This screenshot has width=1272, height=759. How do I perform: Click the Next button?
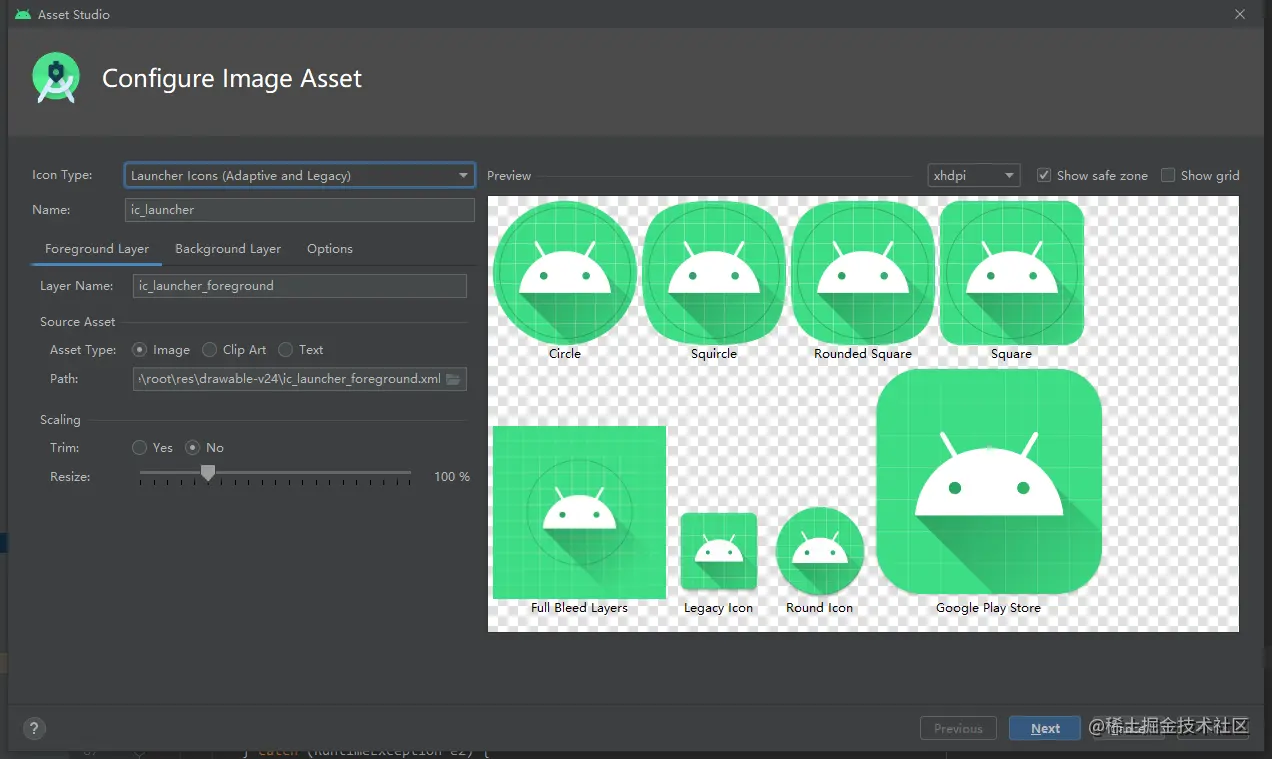1045,728
